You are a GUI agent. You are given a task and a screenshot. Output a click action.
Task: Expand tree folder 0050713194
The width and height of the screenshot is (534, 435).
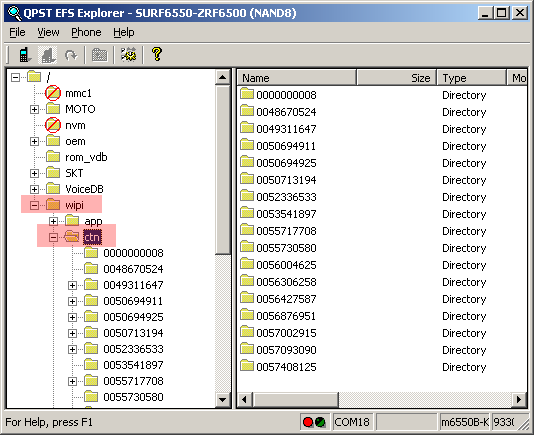(72, 333)
